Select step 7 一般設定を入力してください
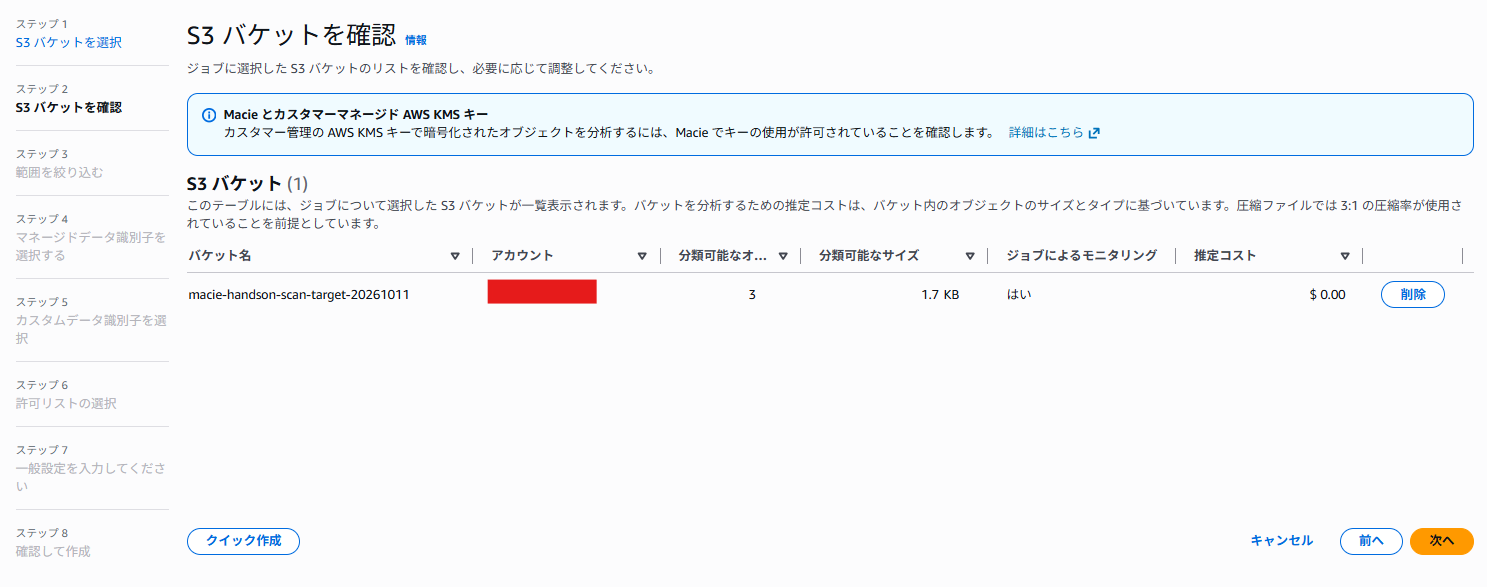Screen dimensions: 1487x587 coord(91,477)
